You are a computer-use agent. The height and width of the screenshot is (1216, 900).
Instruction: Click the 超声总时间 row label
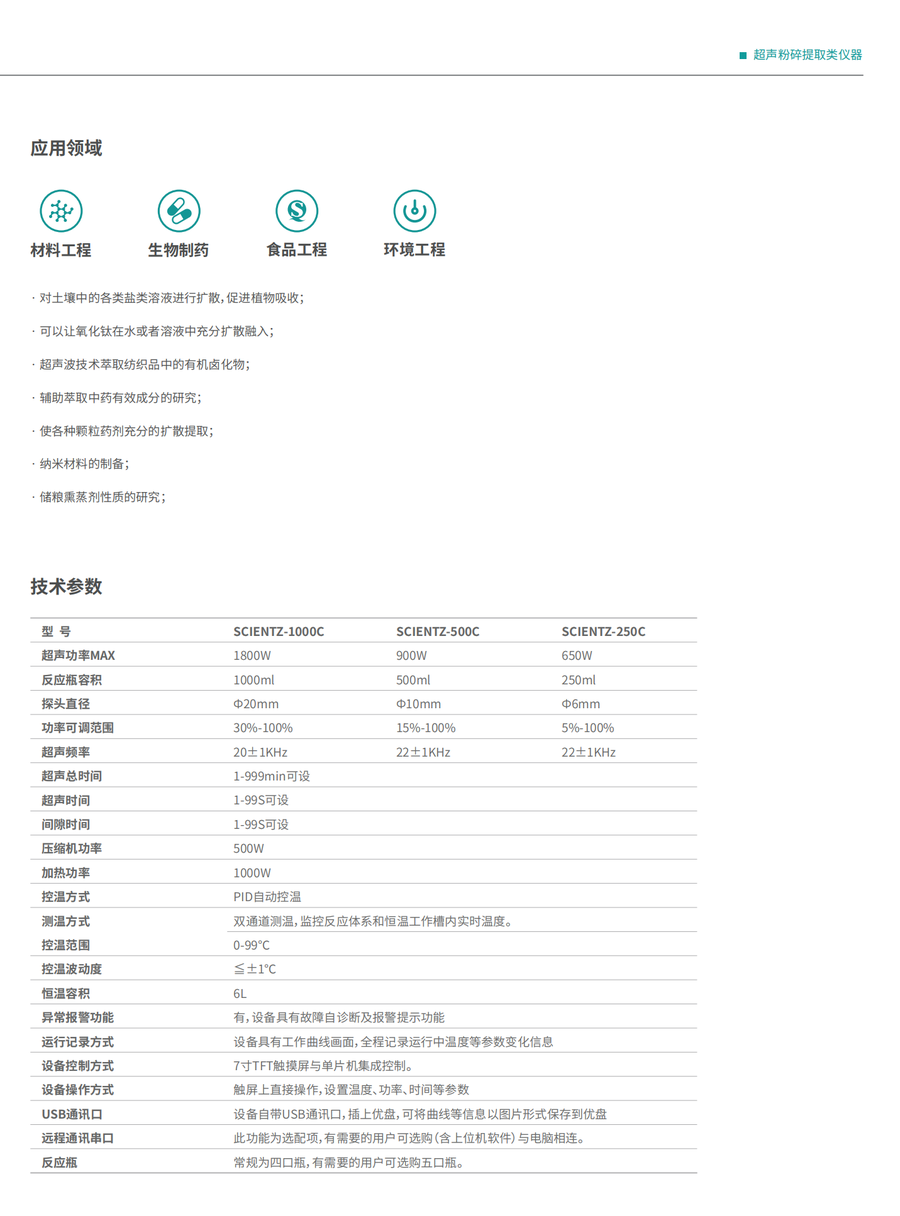[x=71, y=776]
